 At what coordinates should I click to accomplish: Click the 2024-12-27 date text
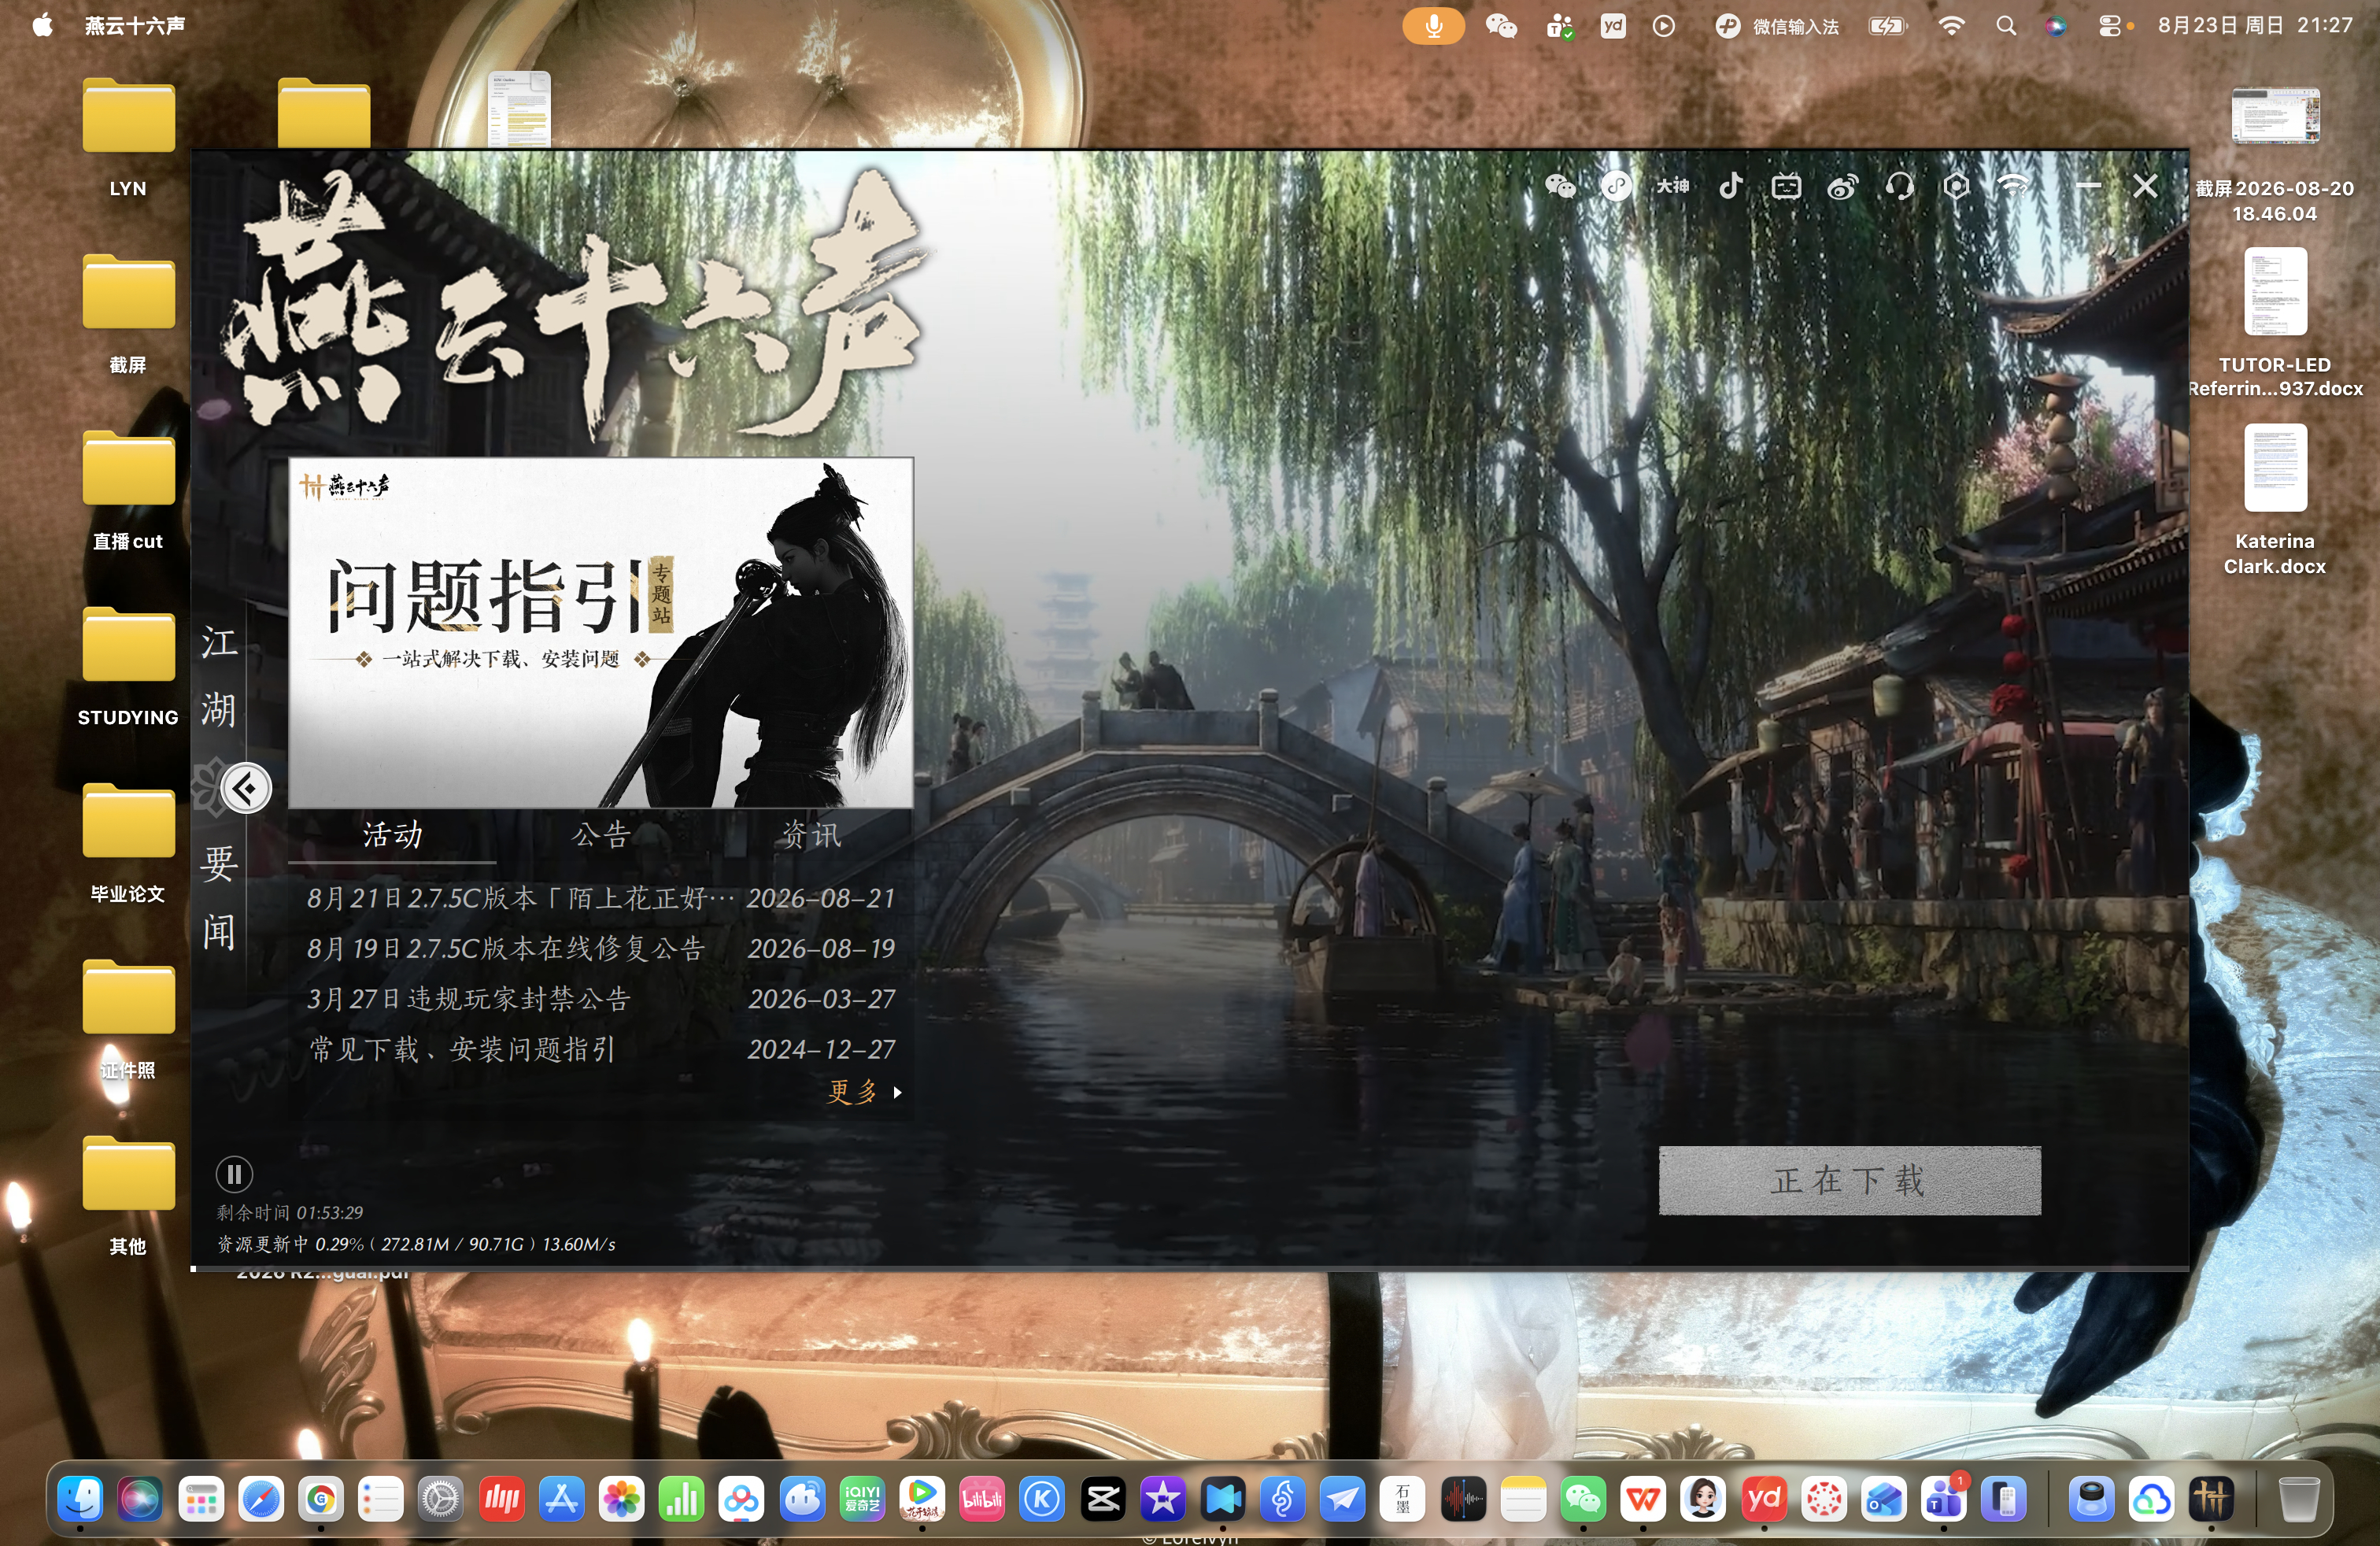click(x=821, y=1049)
